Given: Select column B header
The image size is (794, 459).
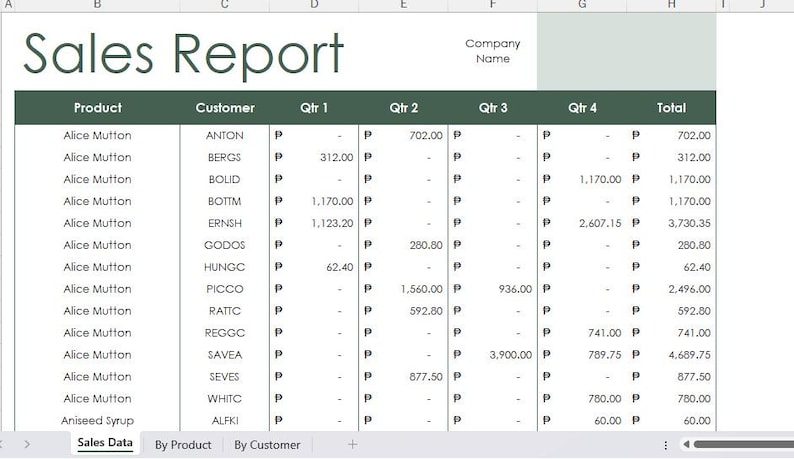Looking at the screenshot, I should coord(97,5).
